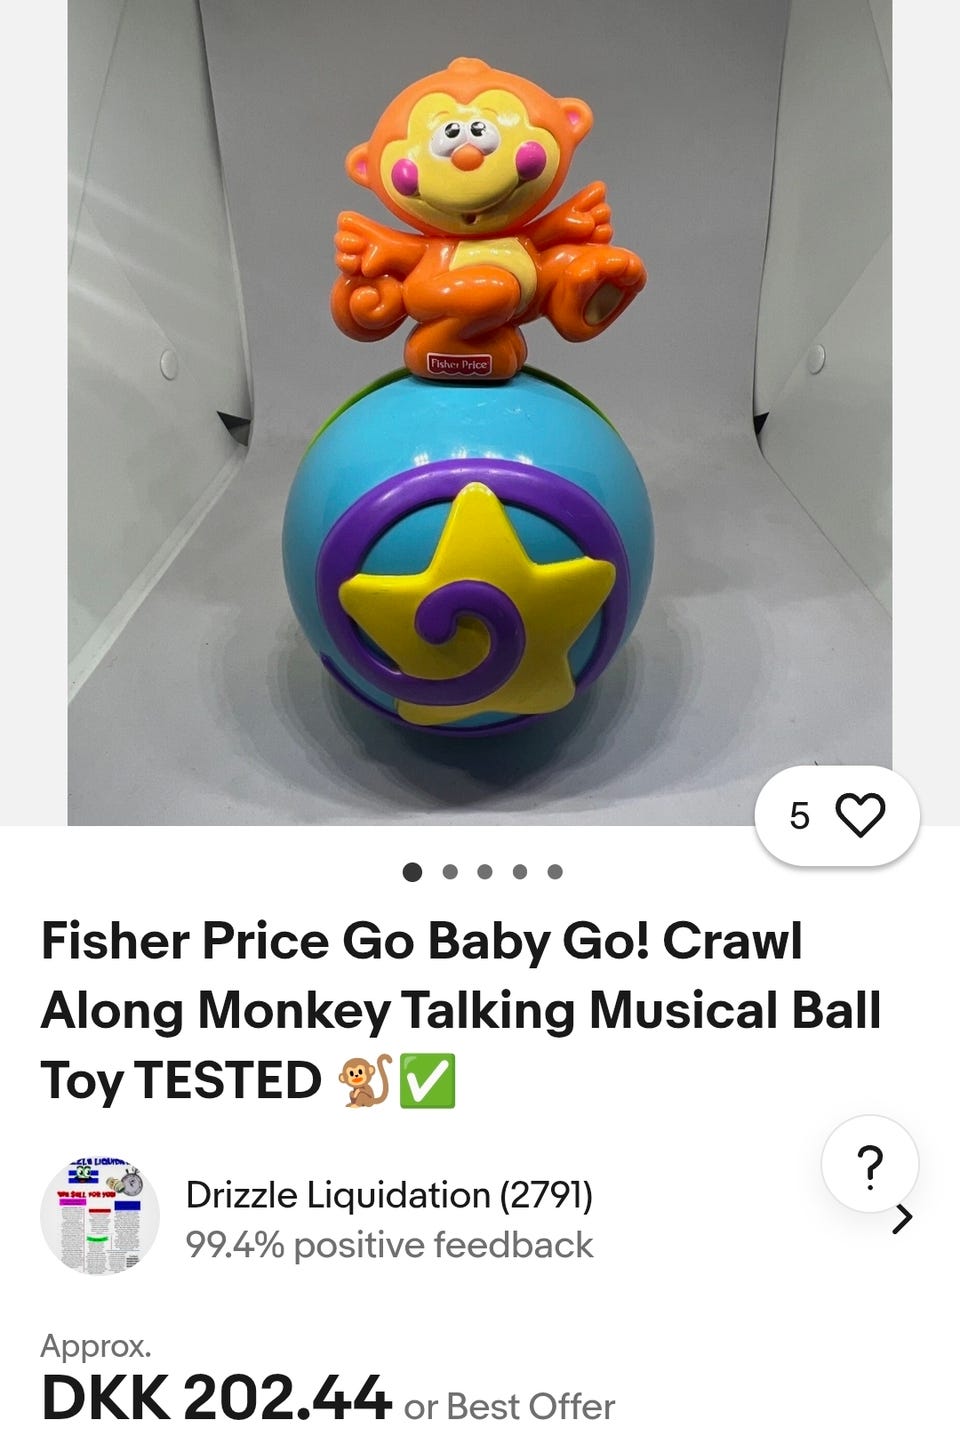Go to the fourth image dot
Viewport: 960px width, 1436px height.
click(520, 872)
